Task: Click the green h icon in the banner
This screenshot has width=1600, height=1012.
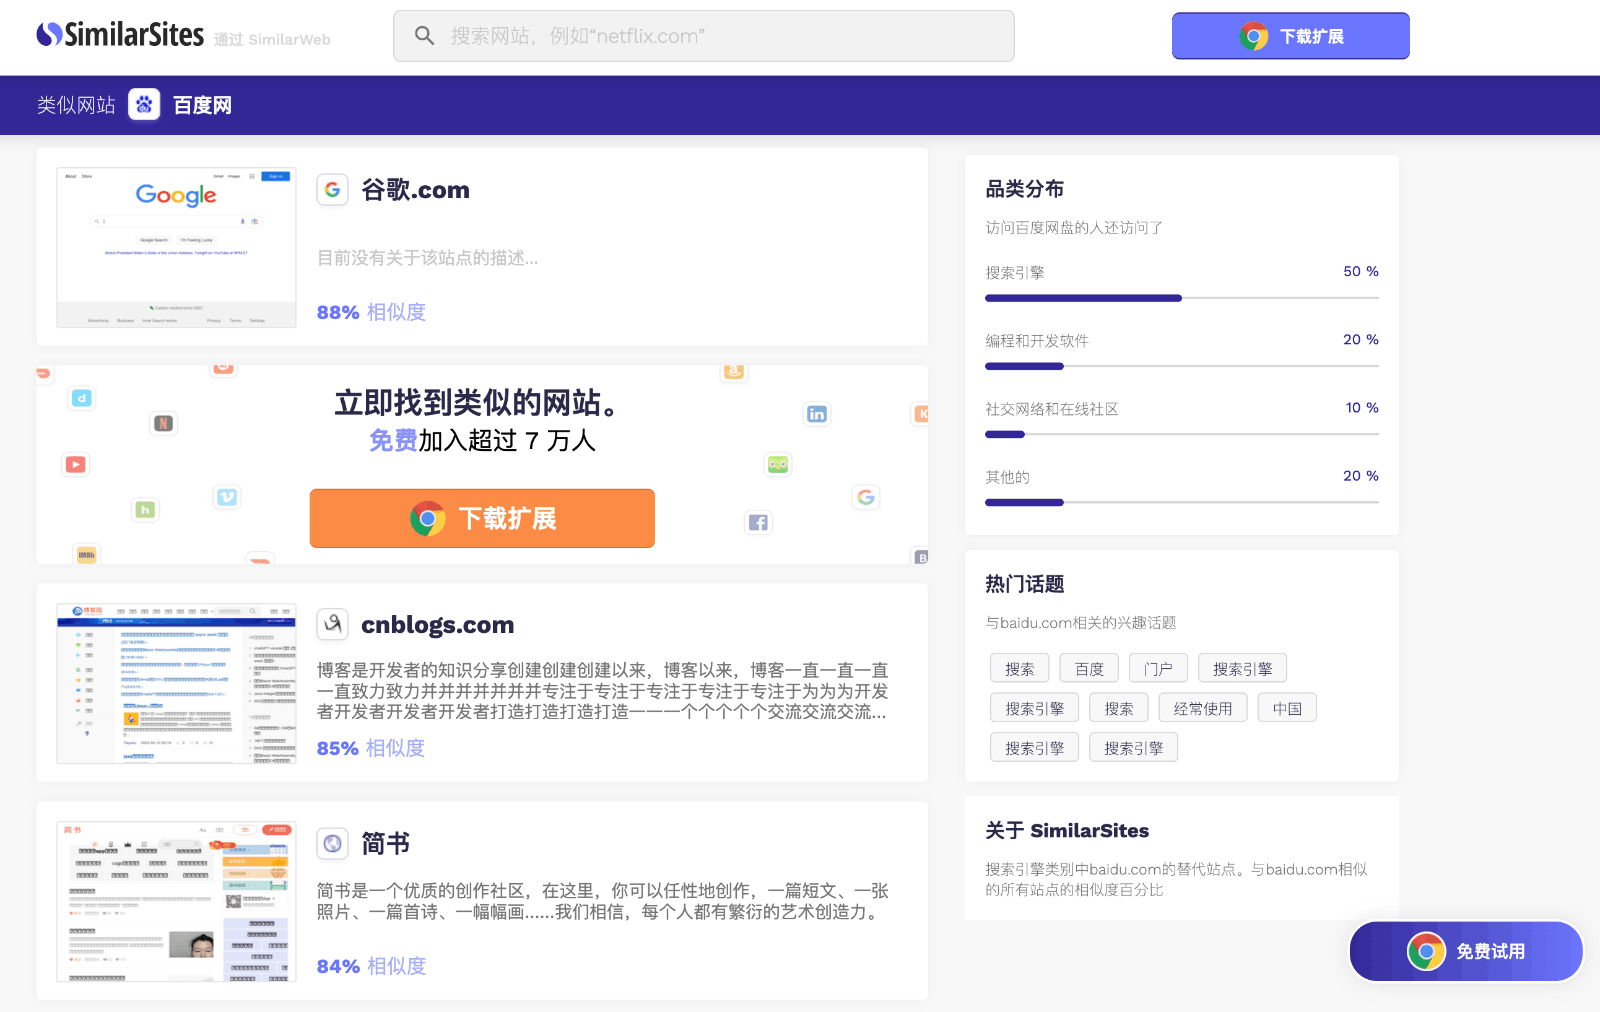Action: tap(145, 510)
